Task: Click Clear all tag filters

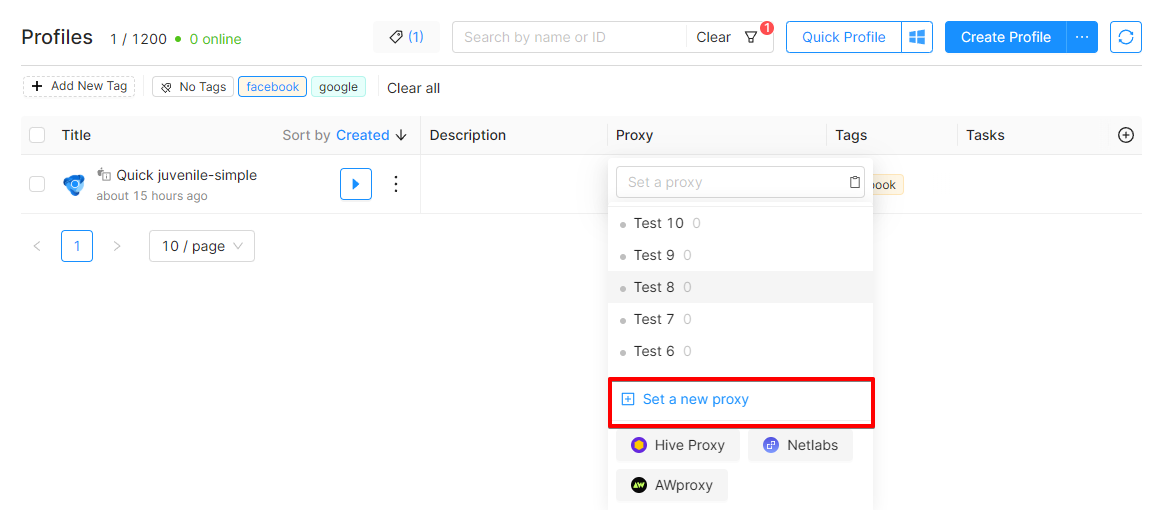Action: pyautogui.click(x=413, y=88)
